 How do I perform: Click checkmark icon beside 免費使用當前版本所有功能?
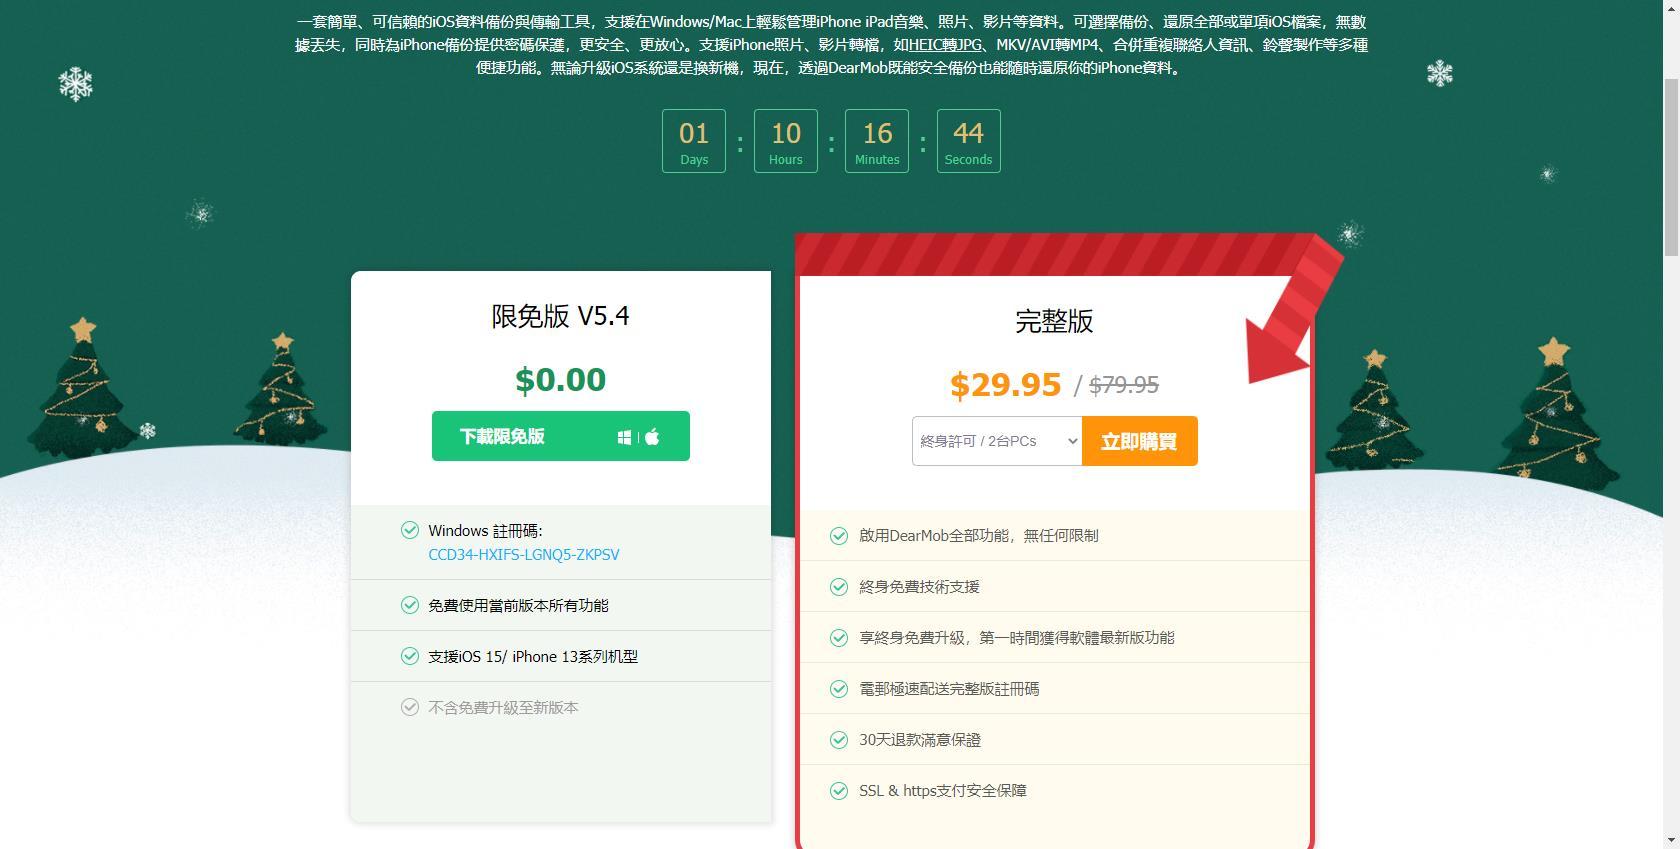click(x=410, y=605)
